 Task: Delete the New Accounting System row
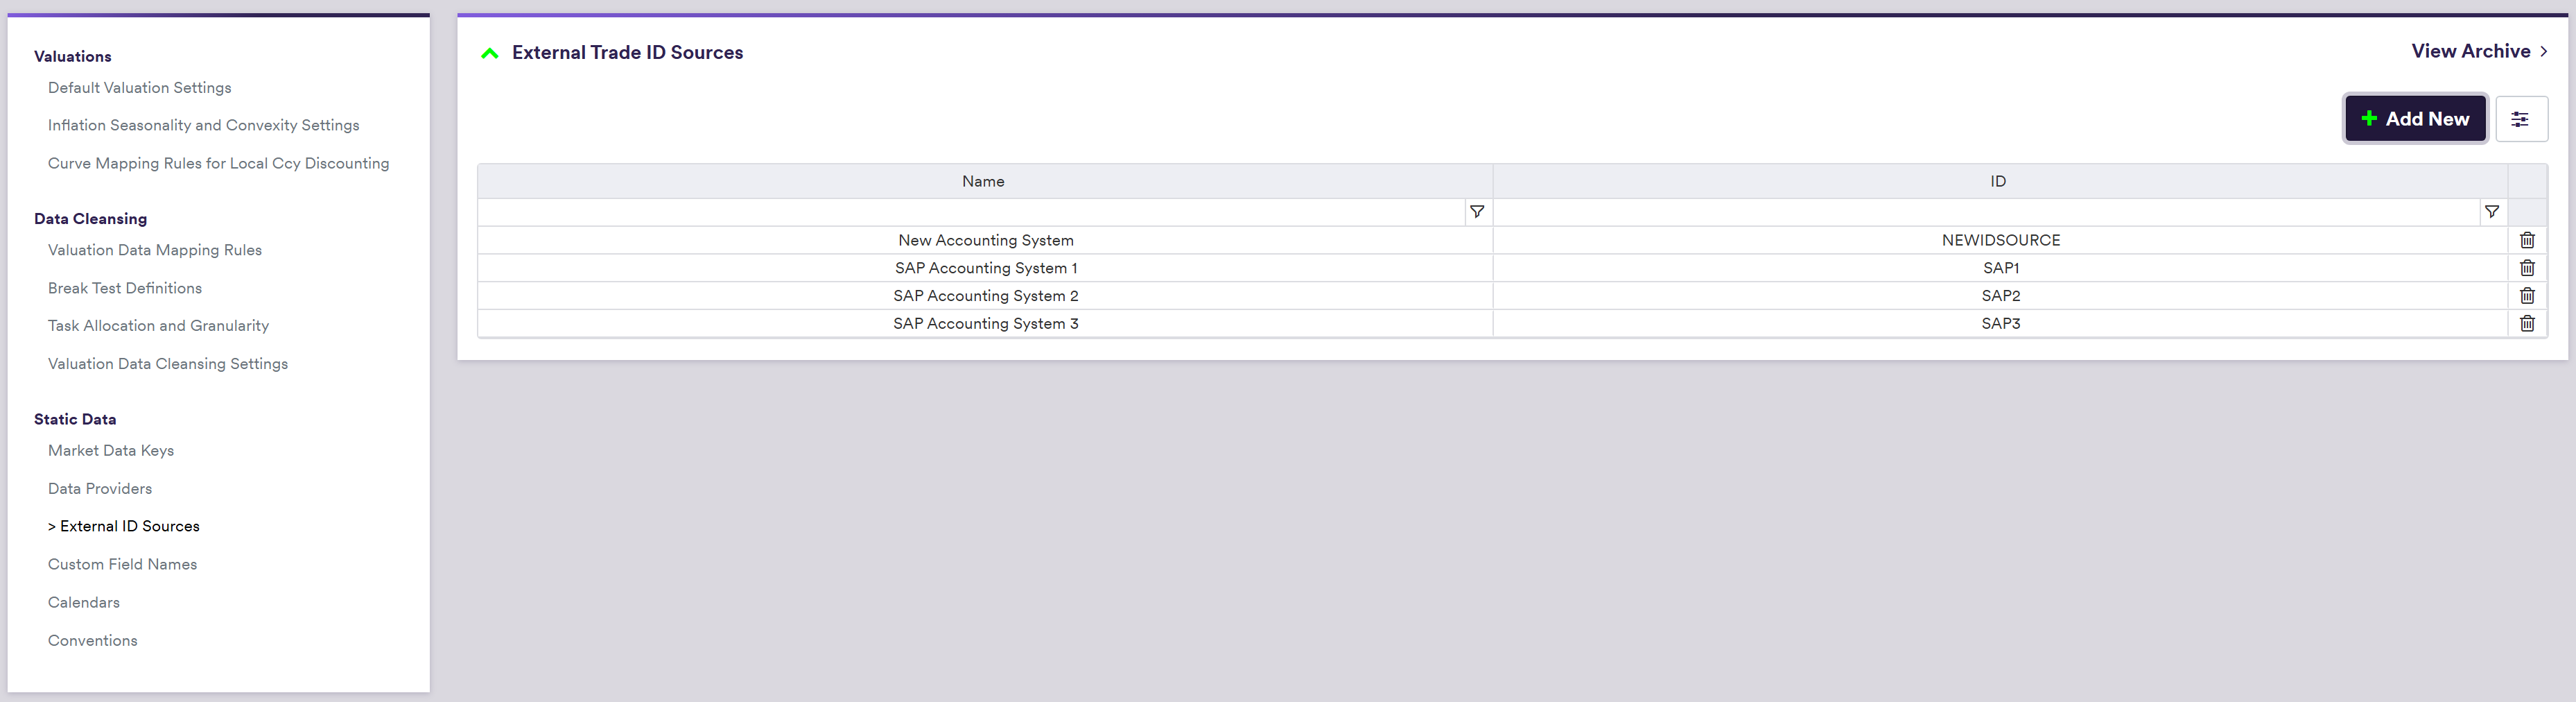pyautogui.click(x=2526, y=240)
